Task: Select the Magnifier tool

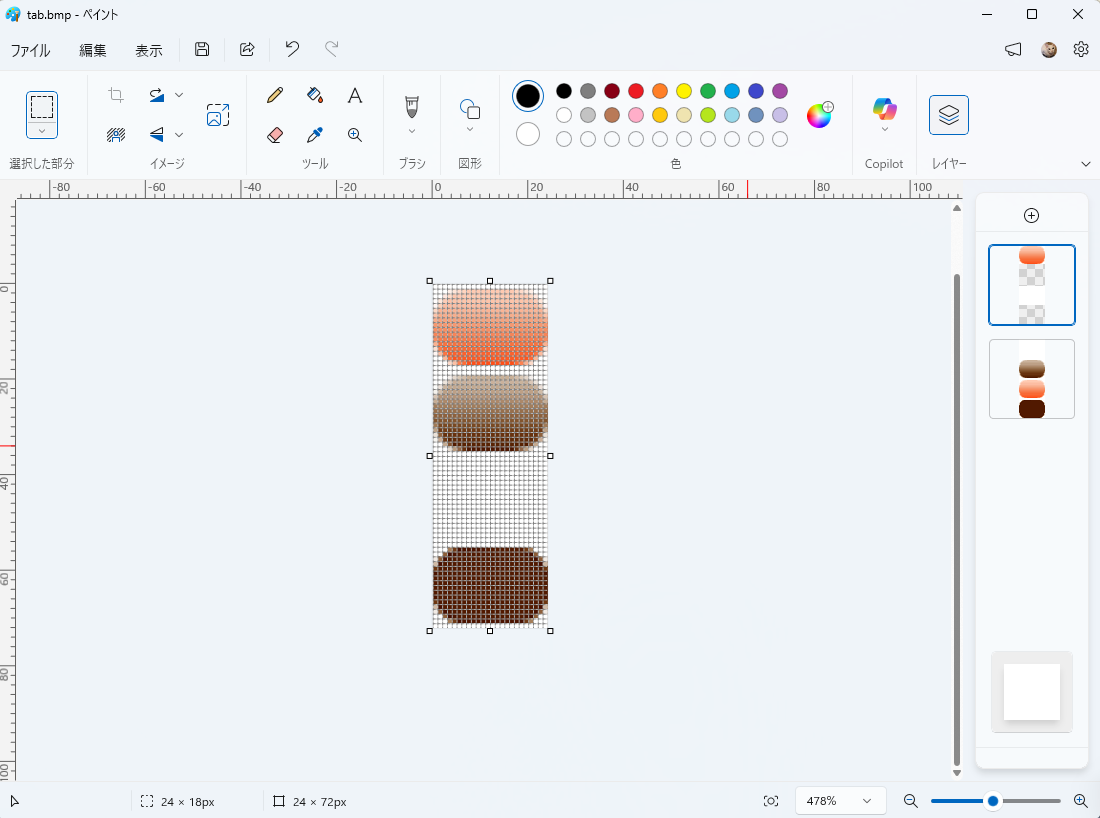Action: click(x=354, y=135)
